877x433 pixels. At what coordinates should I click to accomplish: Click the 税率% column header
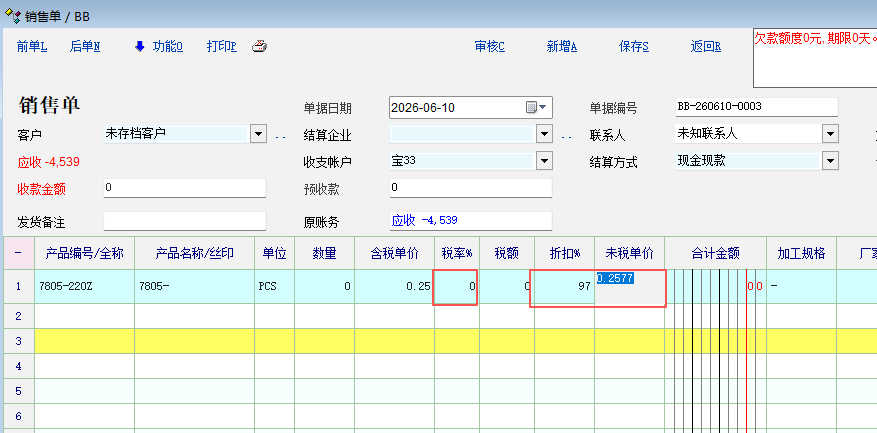click(457, 253)
